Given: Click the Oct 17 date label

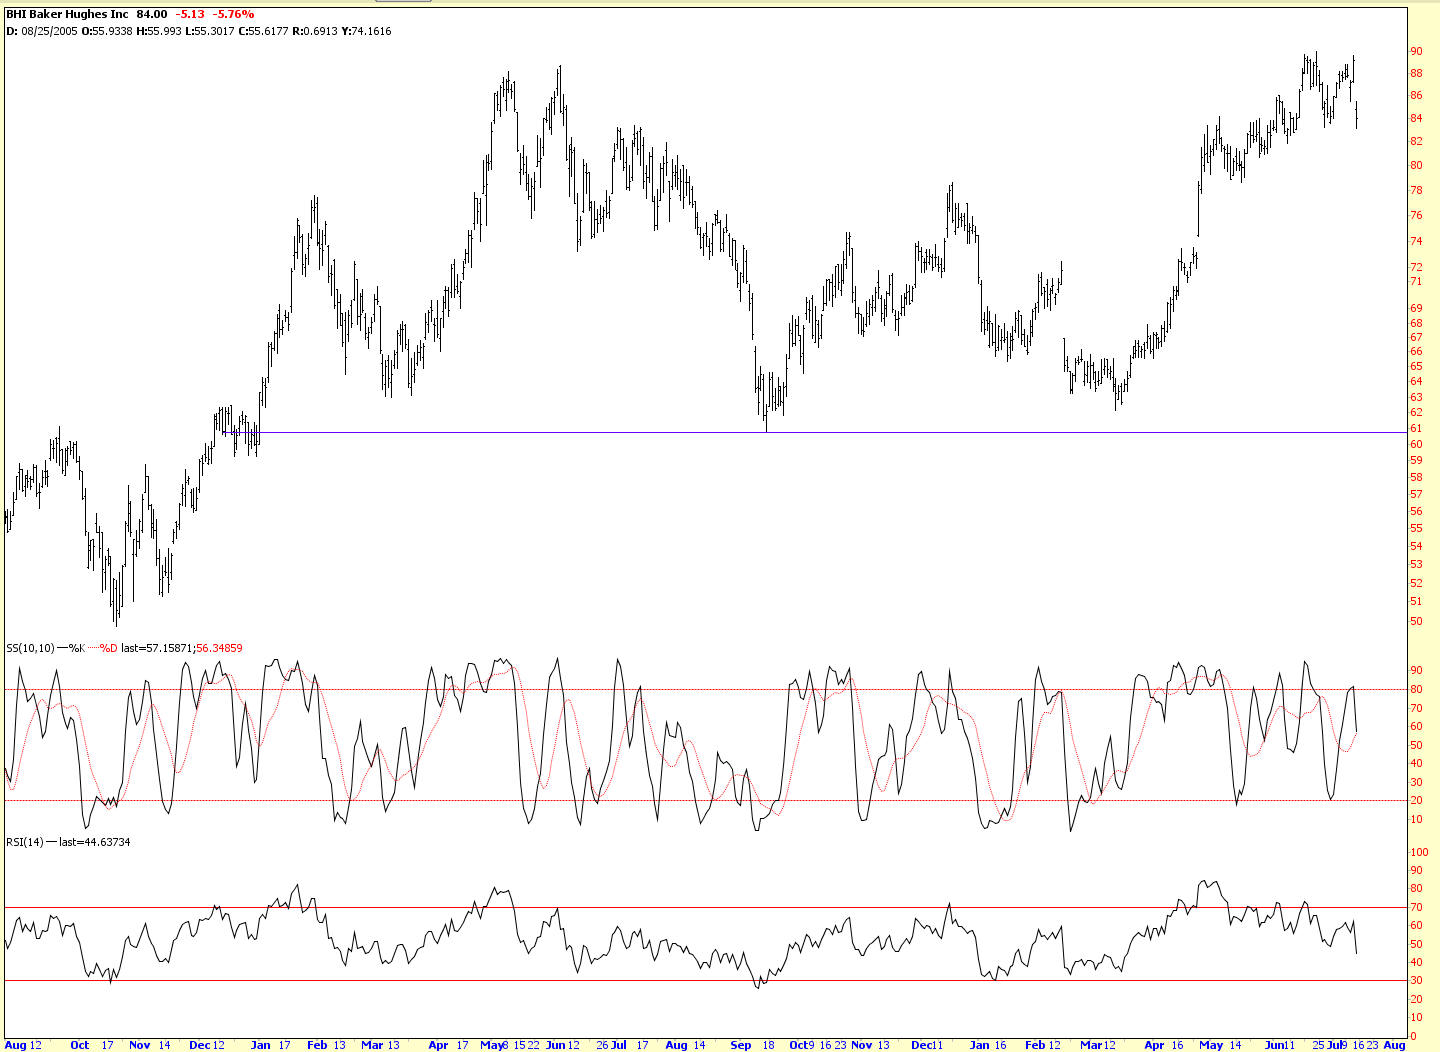Looking at the screenshot, I should pos(92,1045).
